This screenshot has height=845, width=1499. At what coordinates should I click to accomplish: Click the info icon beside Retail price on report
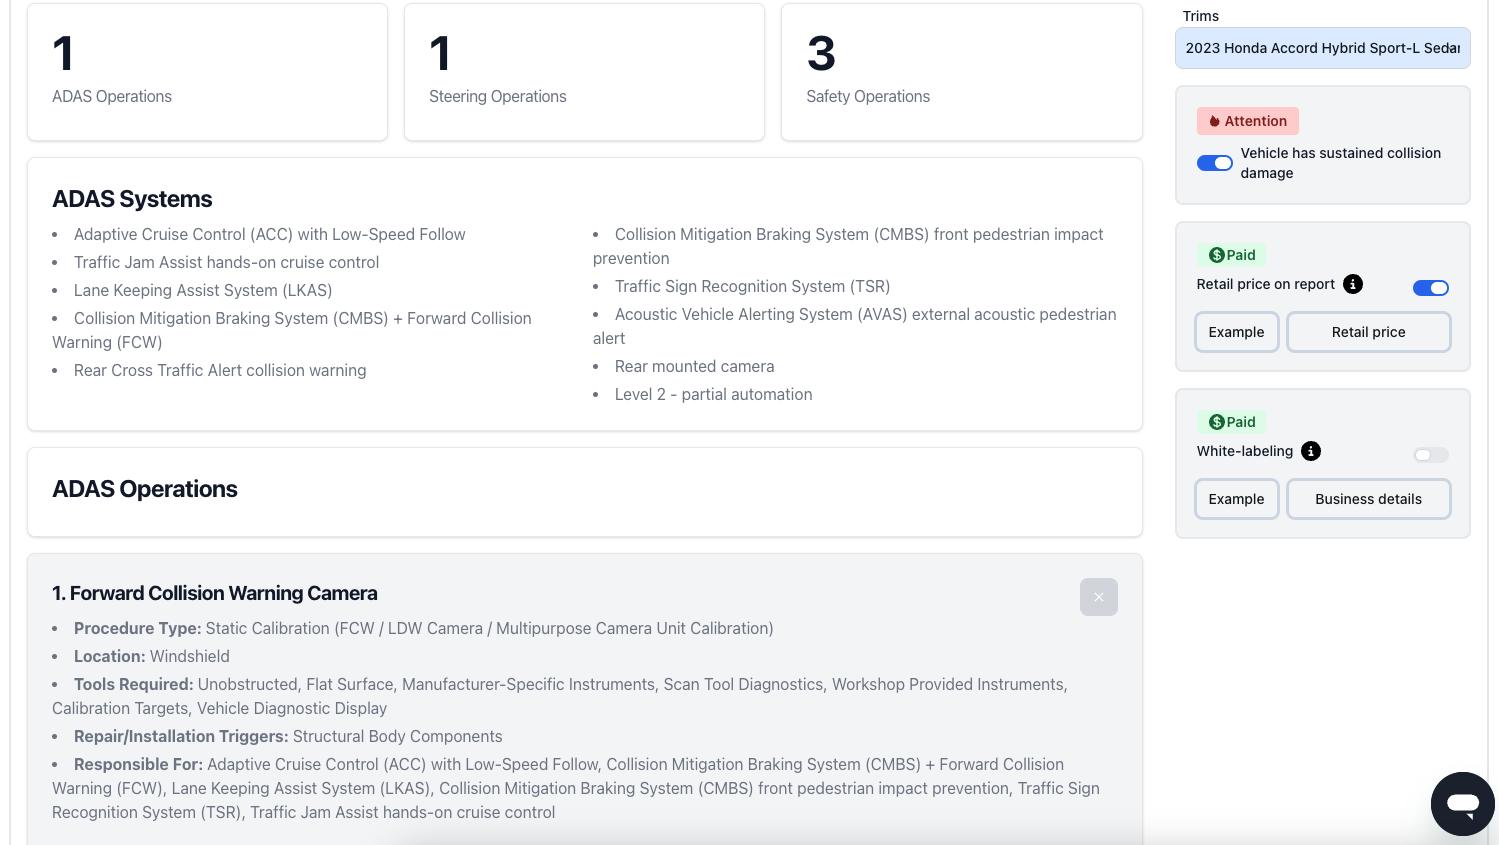(x=1353, y=284)
